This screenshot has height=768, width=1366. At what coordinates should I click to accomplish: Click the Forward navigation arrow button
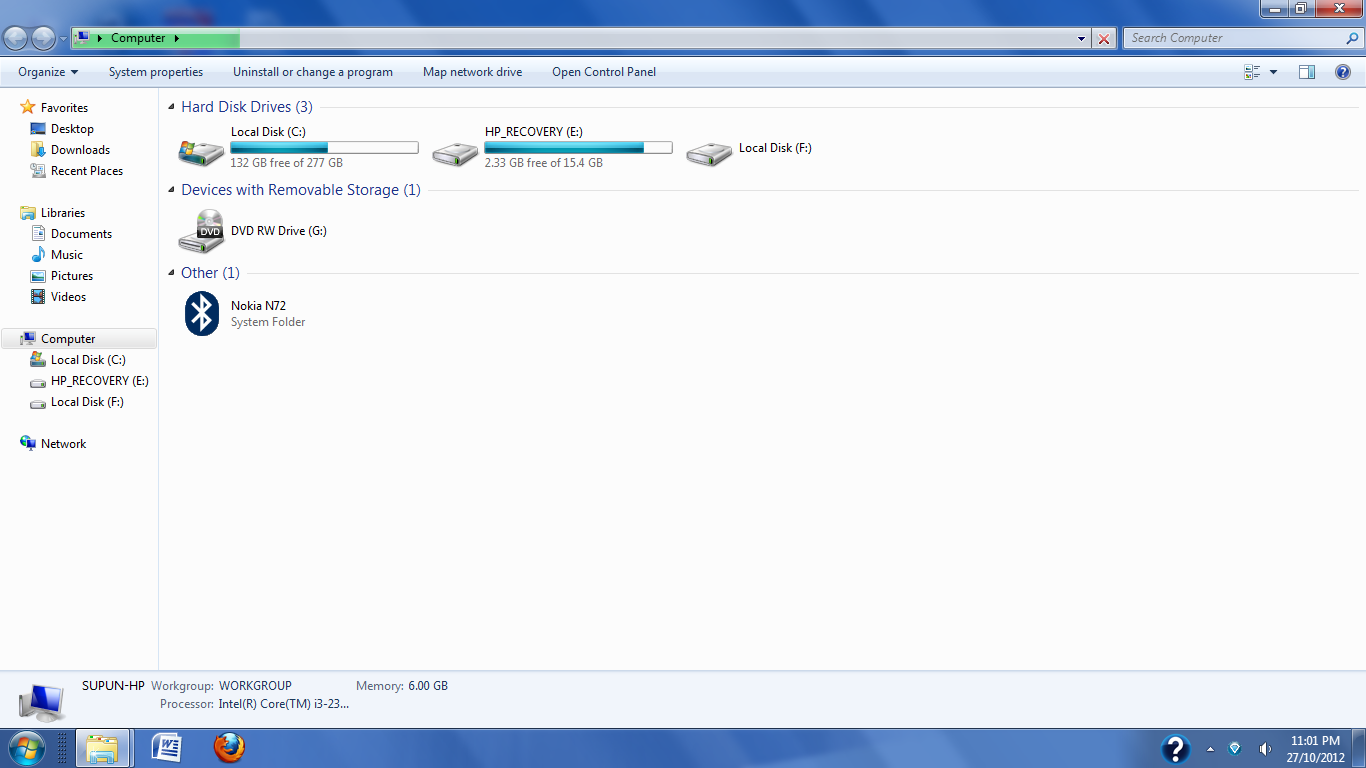[x=43, y=38]
